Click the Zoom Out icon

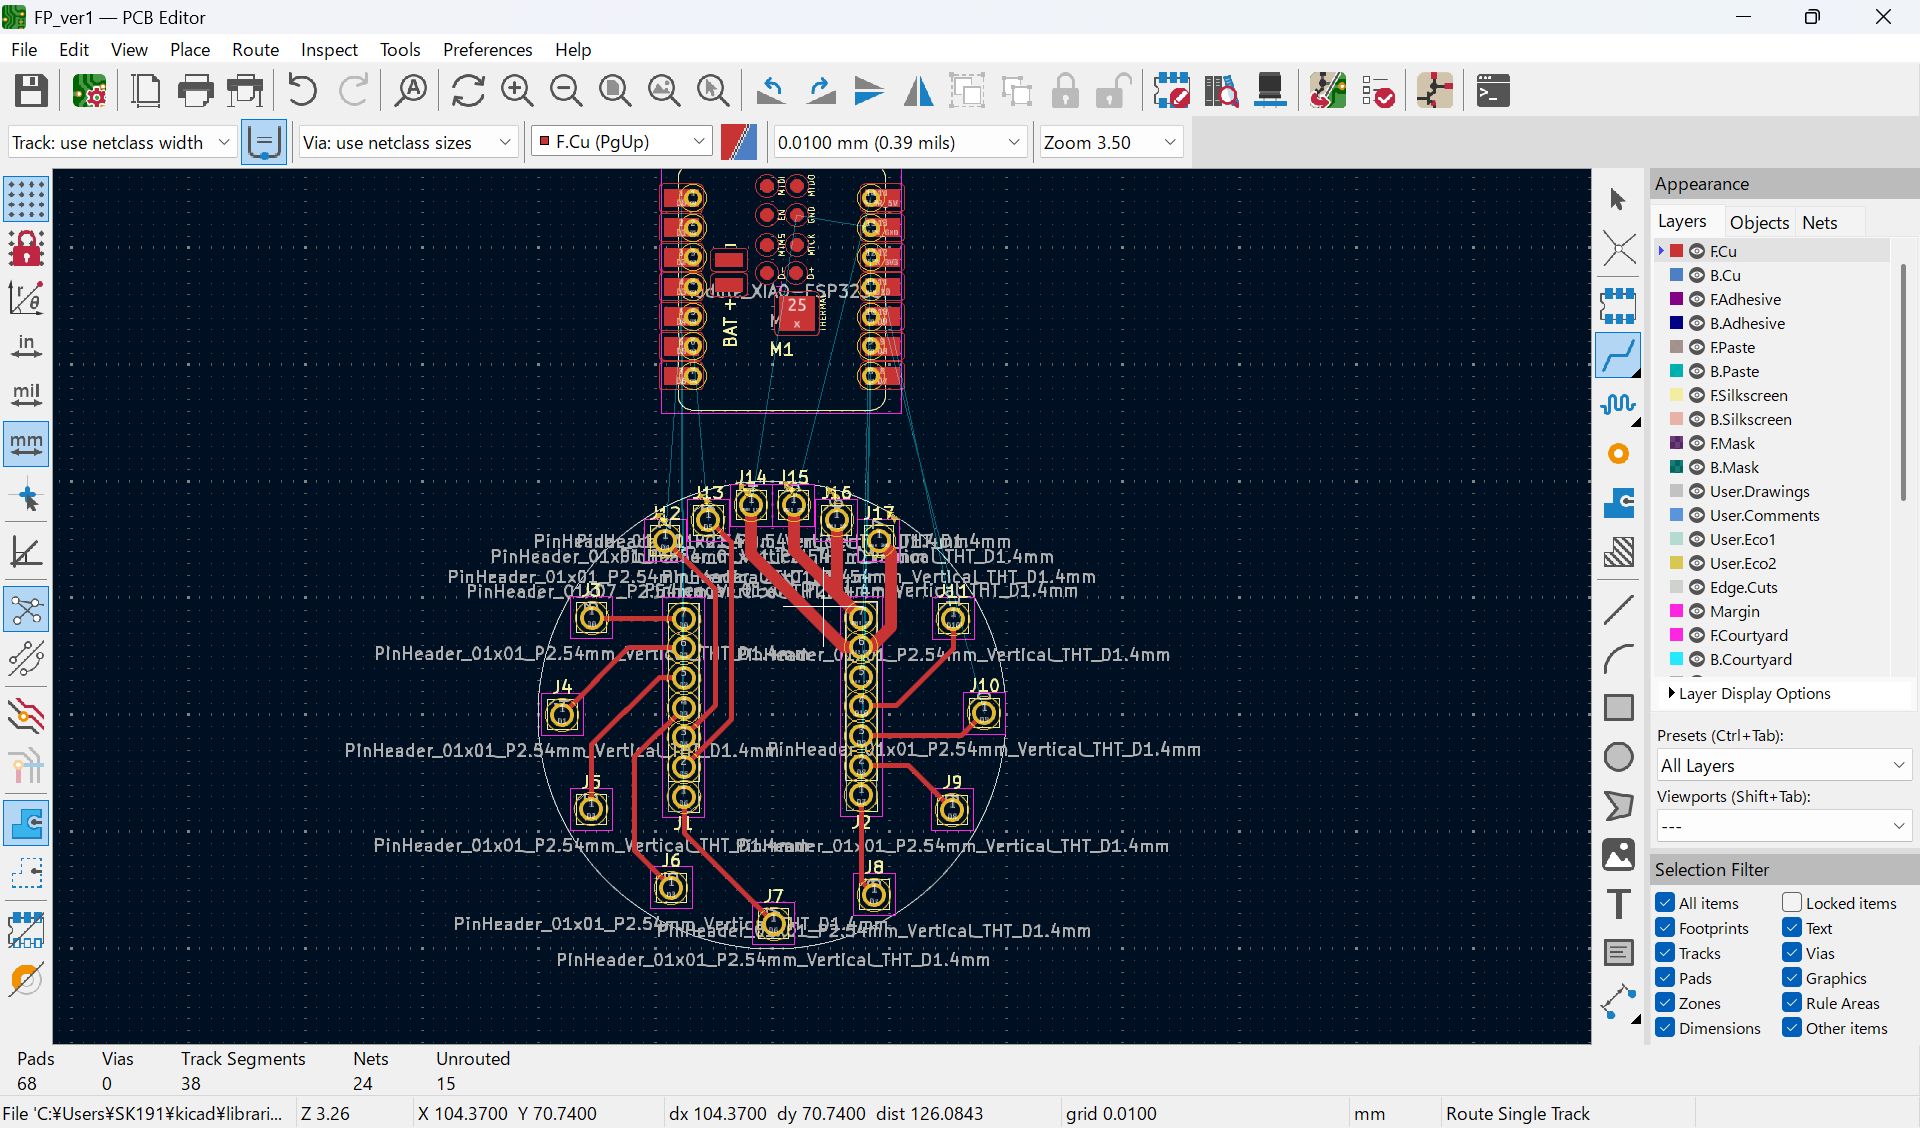566,91
